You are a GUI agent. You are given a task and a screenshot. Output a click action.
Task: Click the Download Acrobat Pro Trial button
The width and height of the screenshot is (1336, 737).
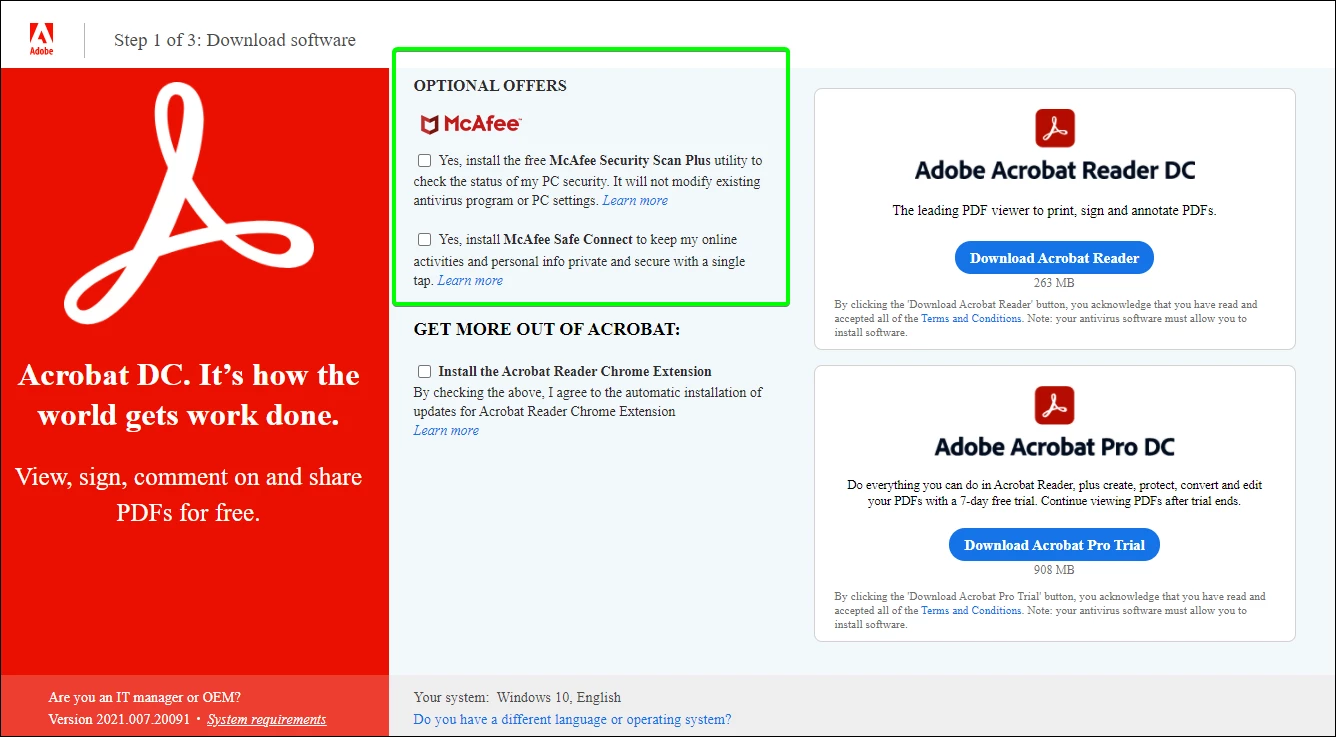pyautogui.click(x=1054, y=545)
